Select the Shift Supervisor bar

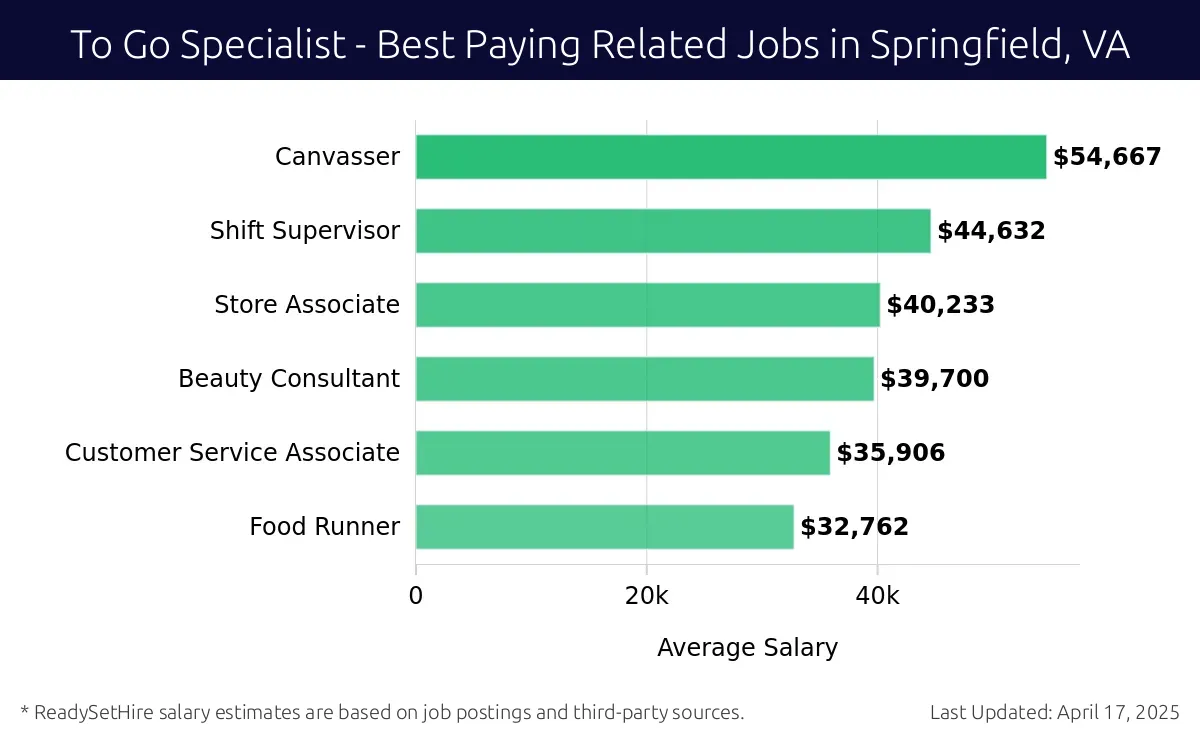point(673,231)
